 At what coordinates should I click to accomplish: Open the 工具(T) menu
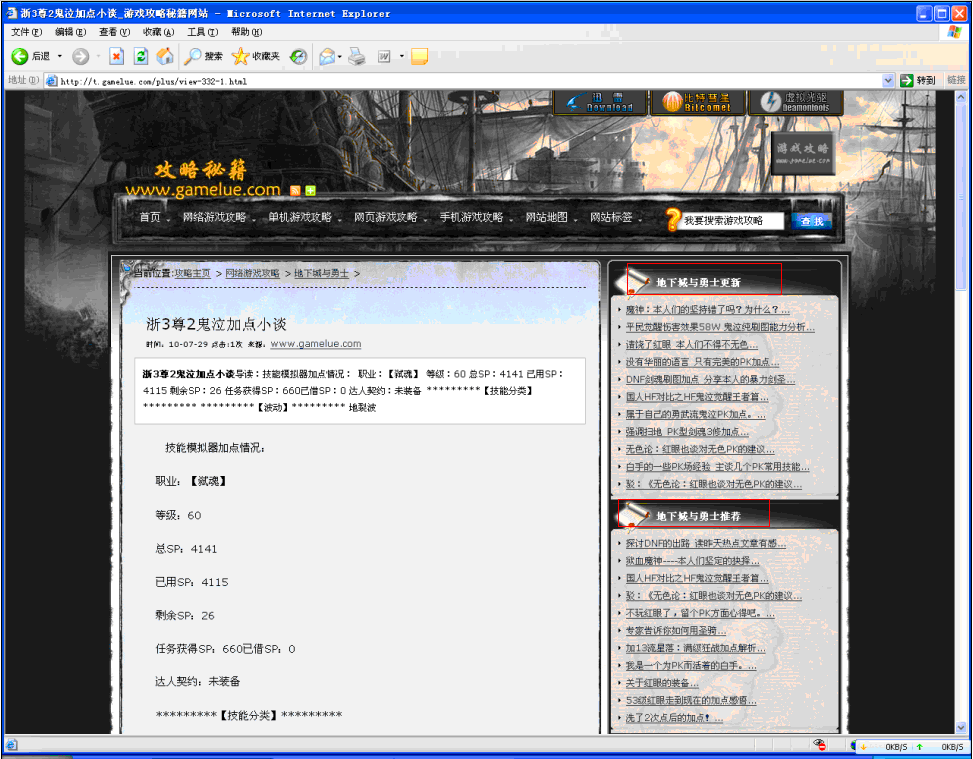(x=202, y=32)
